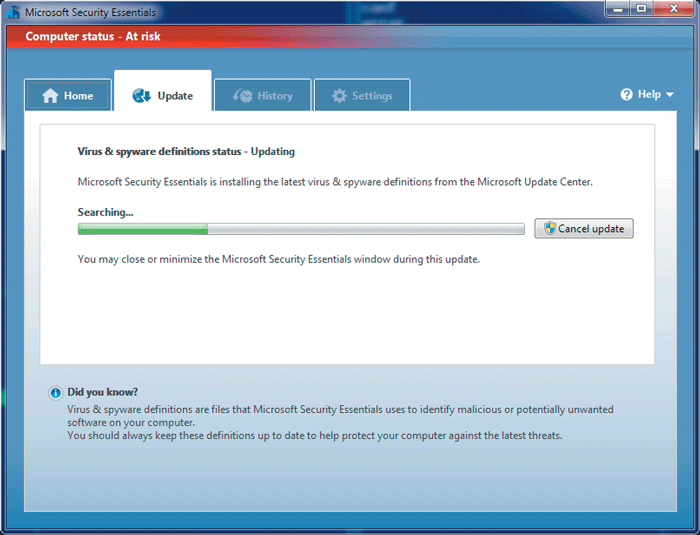This screenshot has width=700, height=535.
Task: Maximize the Security Essentials window
Action: (641, 9)
